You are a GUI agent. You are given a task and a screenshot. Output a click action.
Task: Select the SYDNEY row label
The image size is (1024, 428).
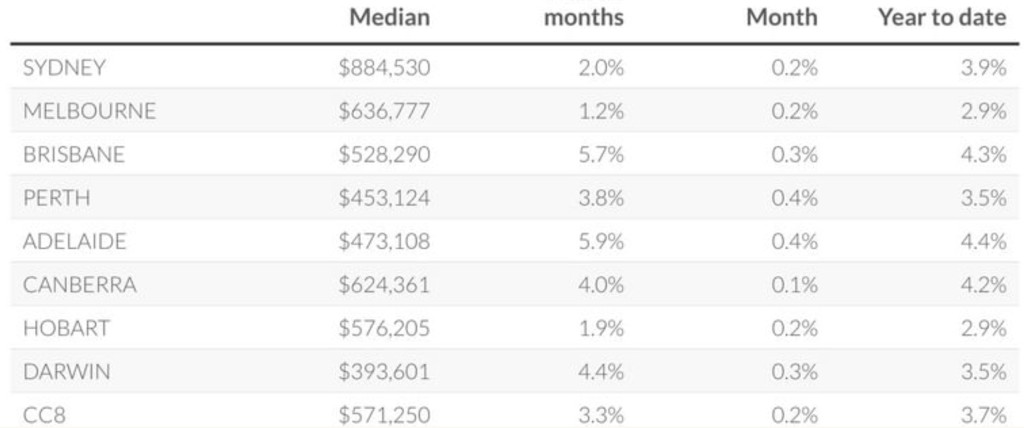64,68
